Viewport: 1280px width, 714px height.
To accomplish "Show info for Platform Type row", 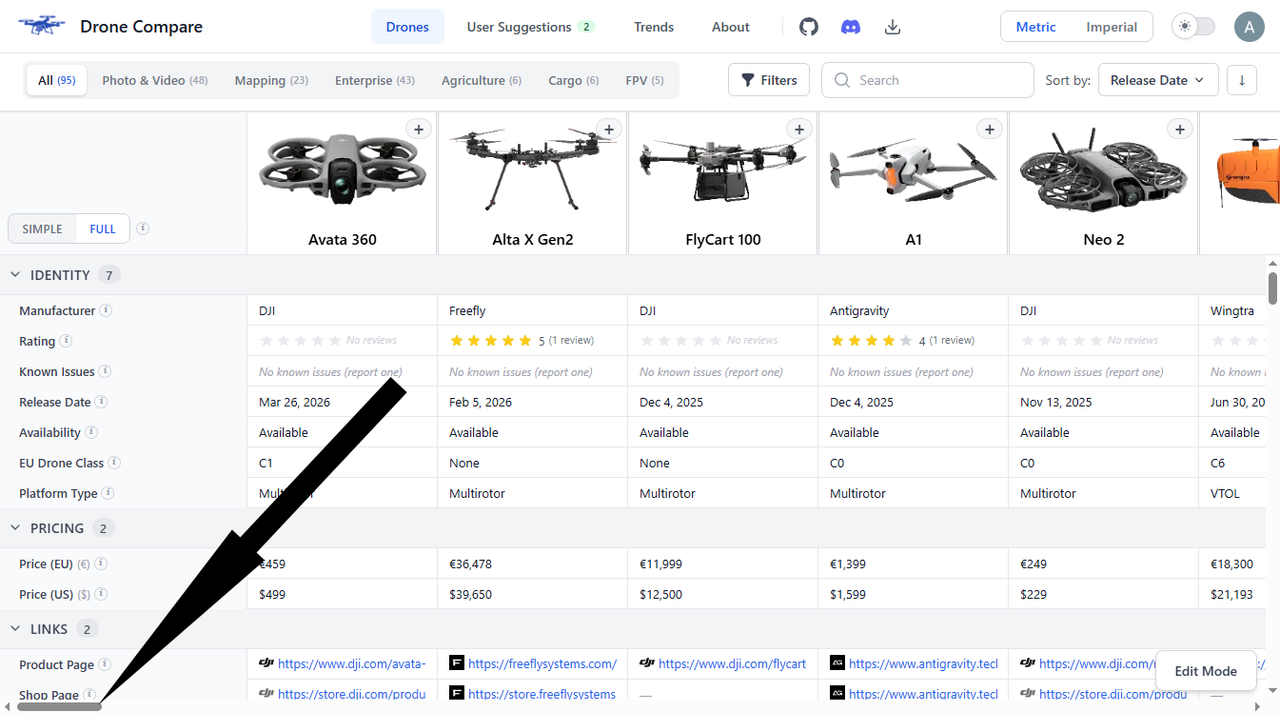I will coord(108,493).
